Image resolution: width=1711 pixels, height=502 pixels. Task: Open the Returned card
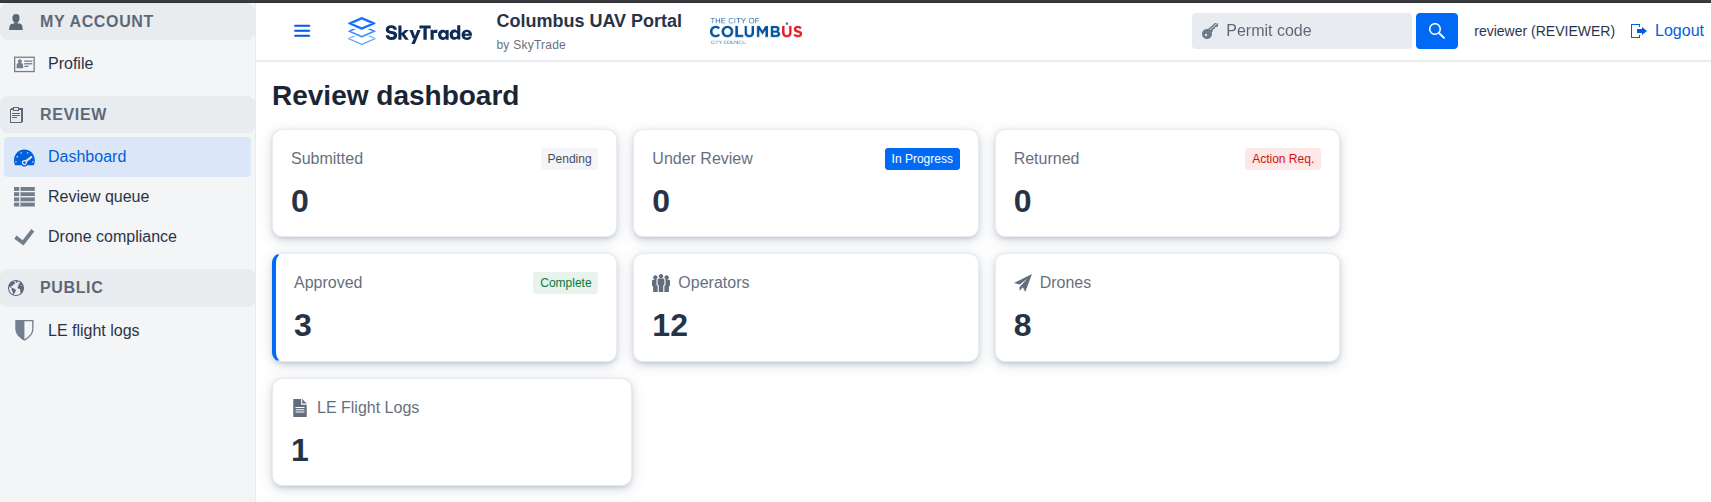click(1167, 183)
